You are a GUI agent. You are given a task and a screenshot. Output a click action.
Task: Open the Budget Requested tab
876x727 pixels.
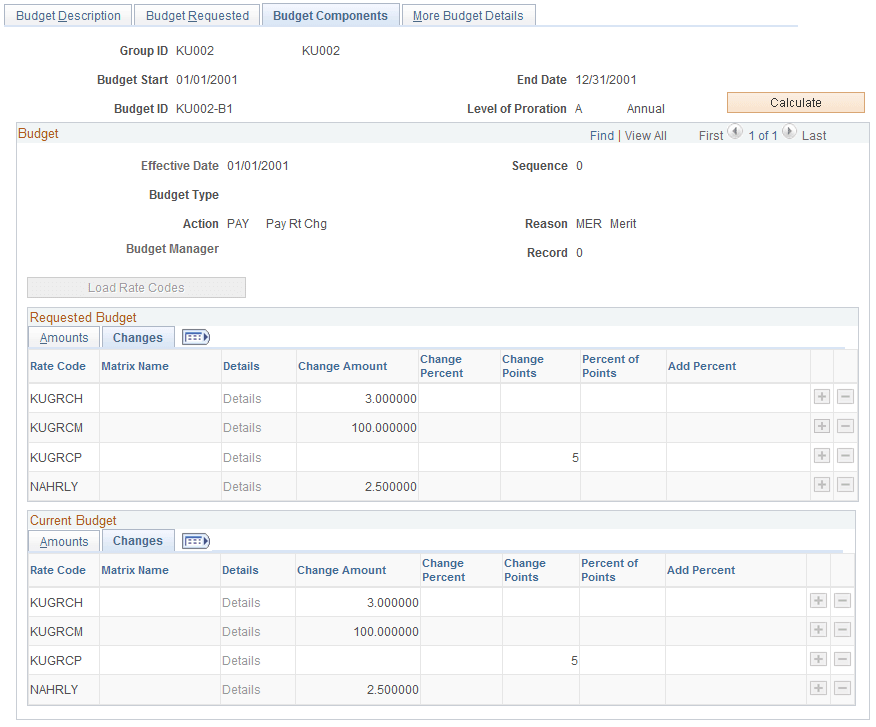(x=196, y=14)
